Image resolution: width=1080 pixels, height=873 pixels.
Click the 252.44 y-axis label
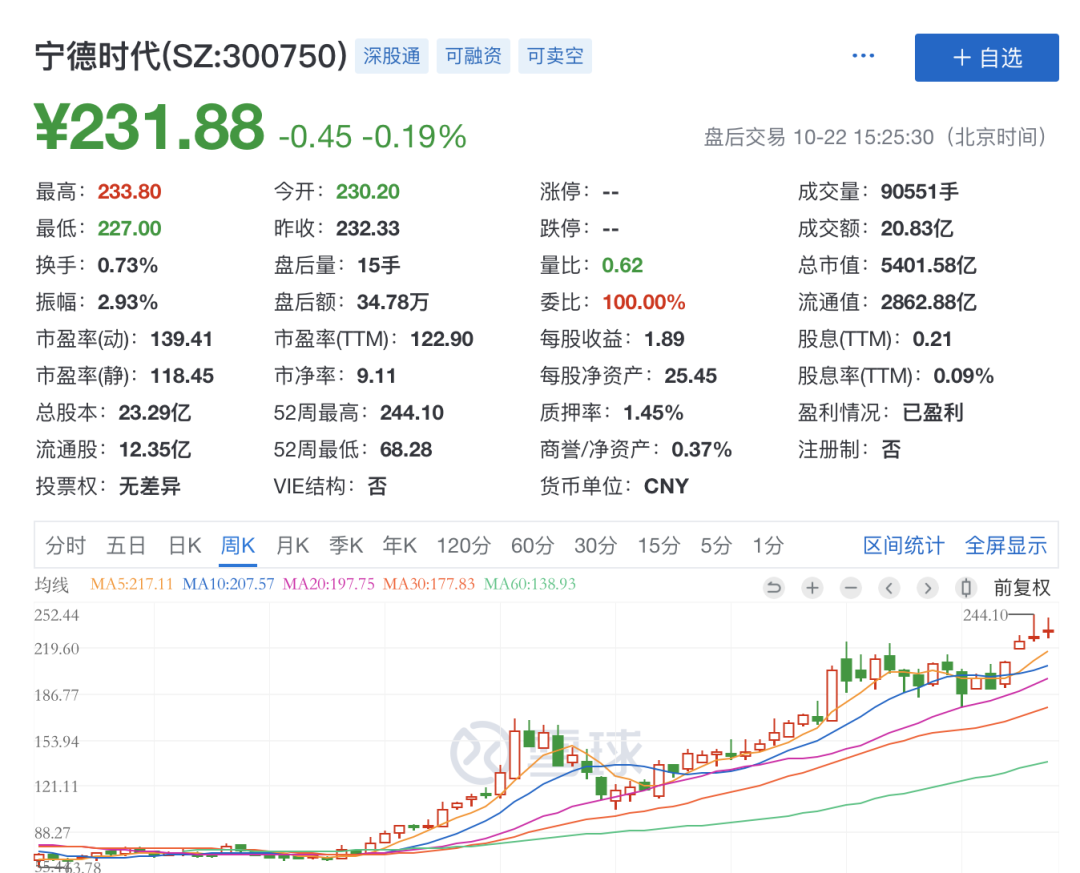click(x=56, y=615)
